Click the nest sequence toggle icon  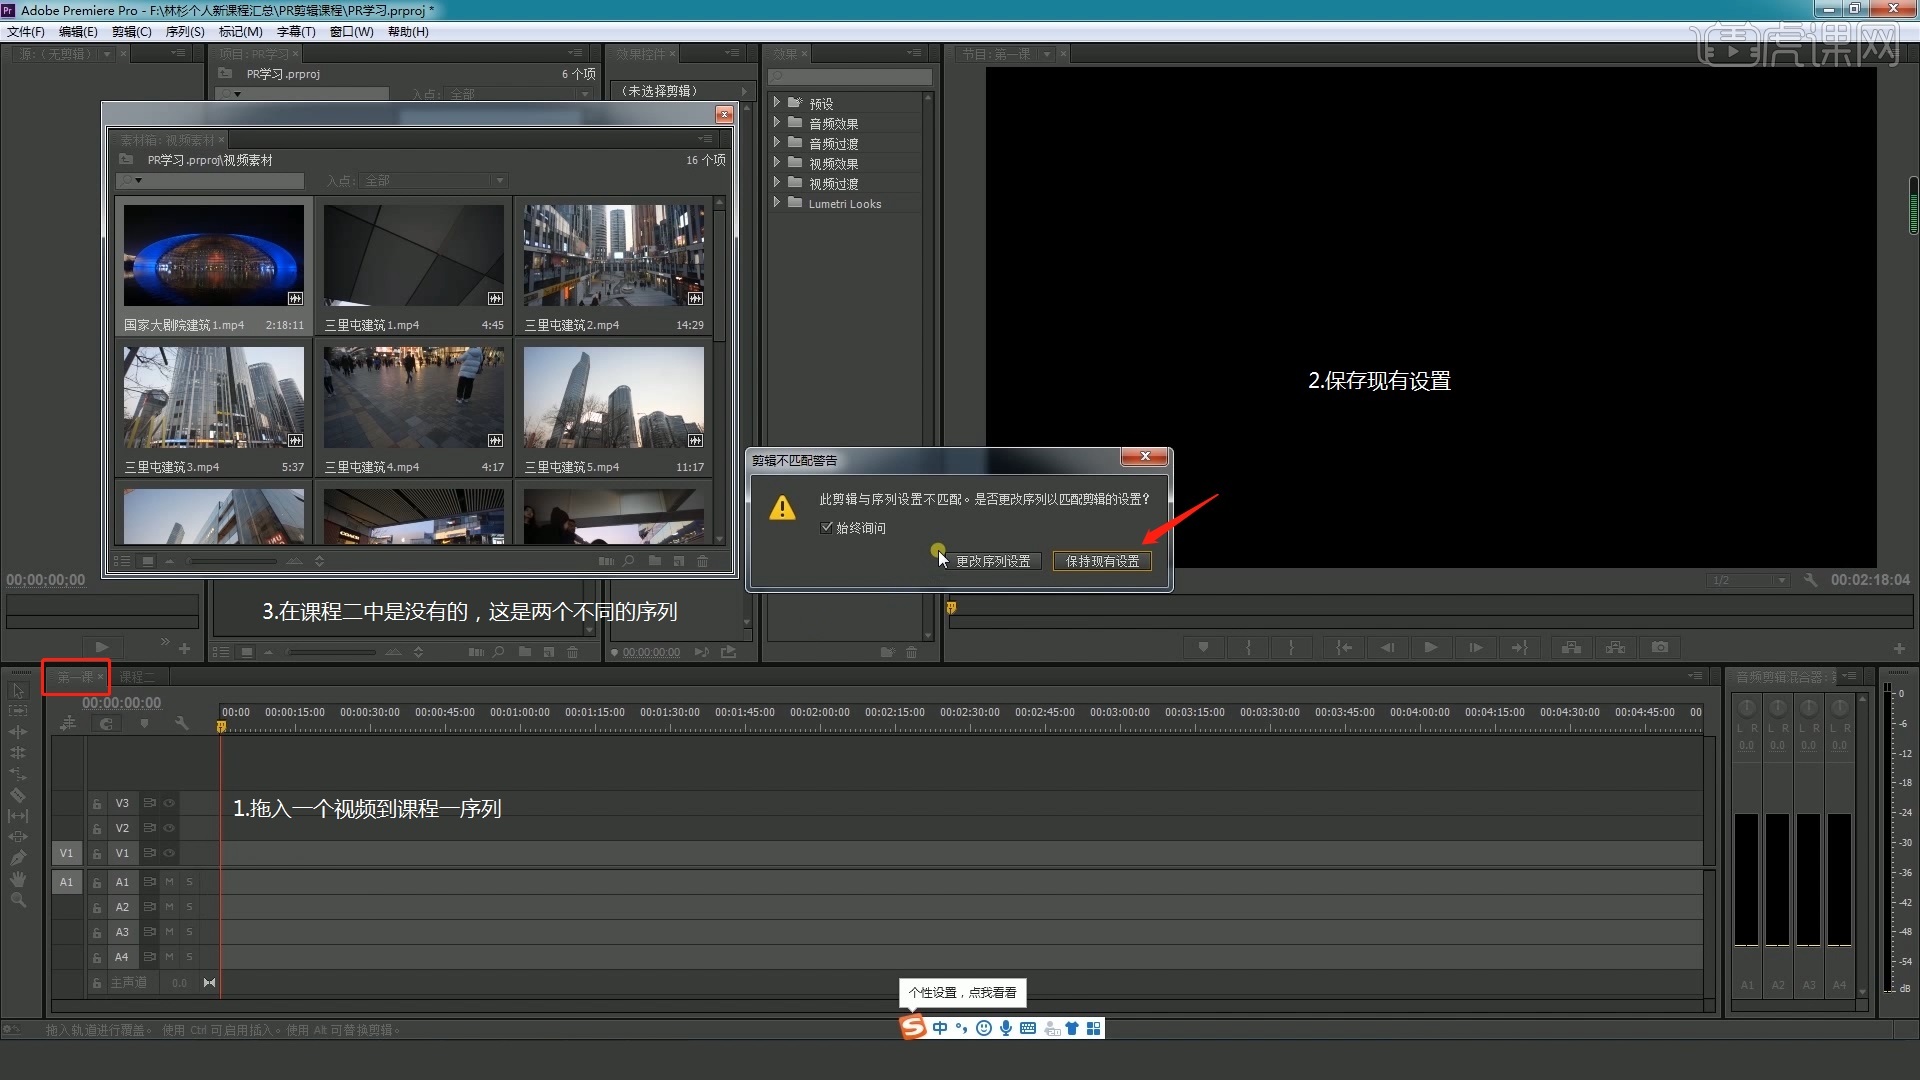[x=68, y=723]
